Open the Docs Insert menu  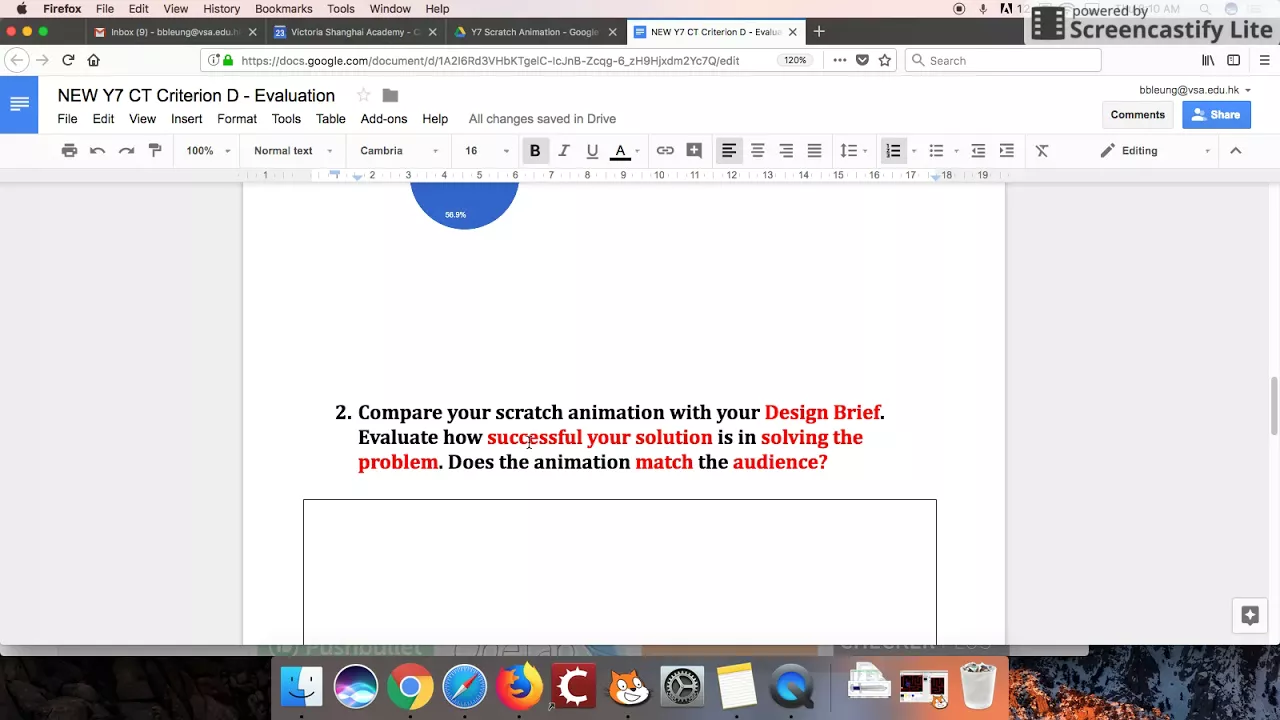click(x=187, y=119)
